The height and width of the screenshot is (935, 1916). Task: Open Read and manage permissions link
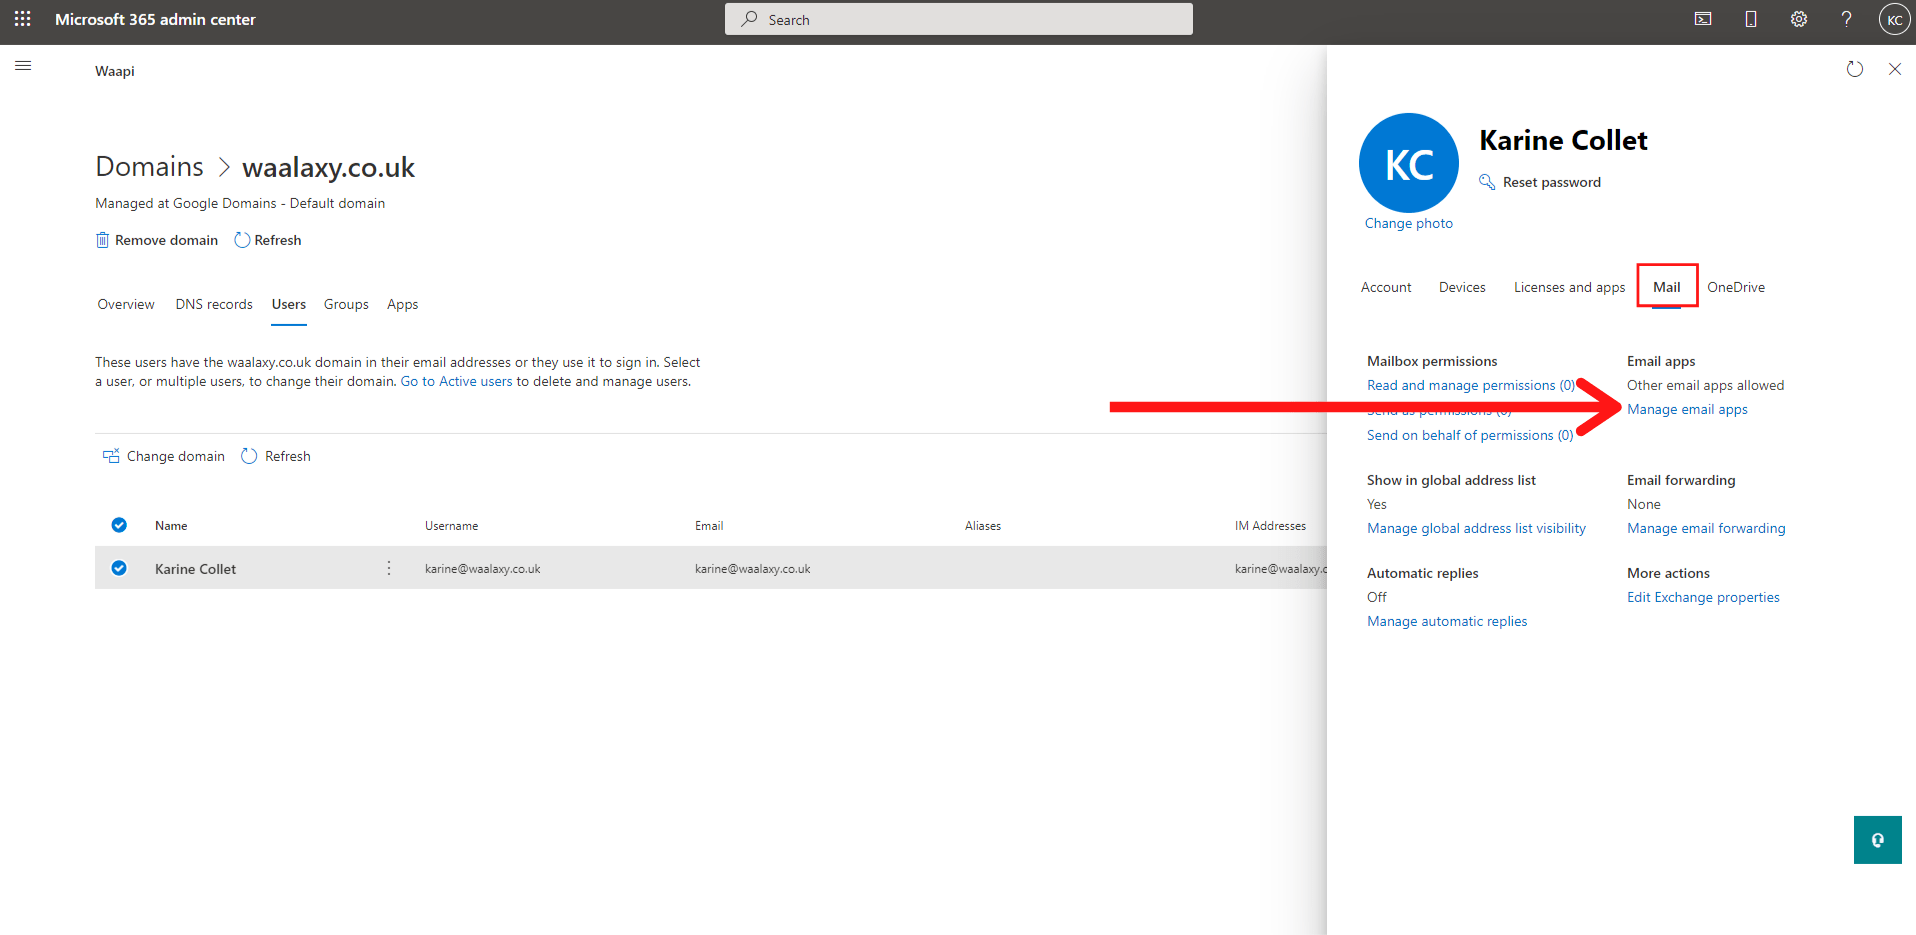(1471, 385)
